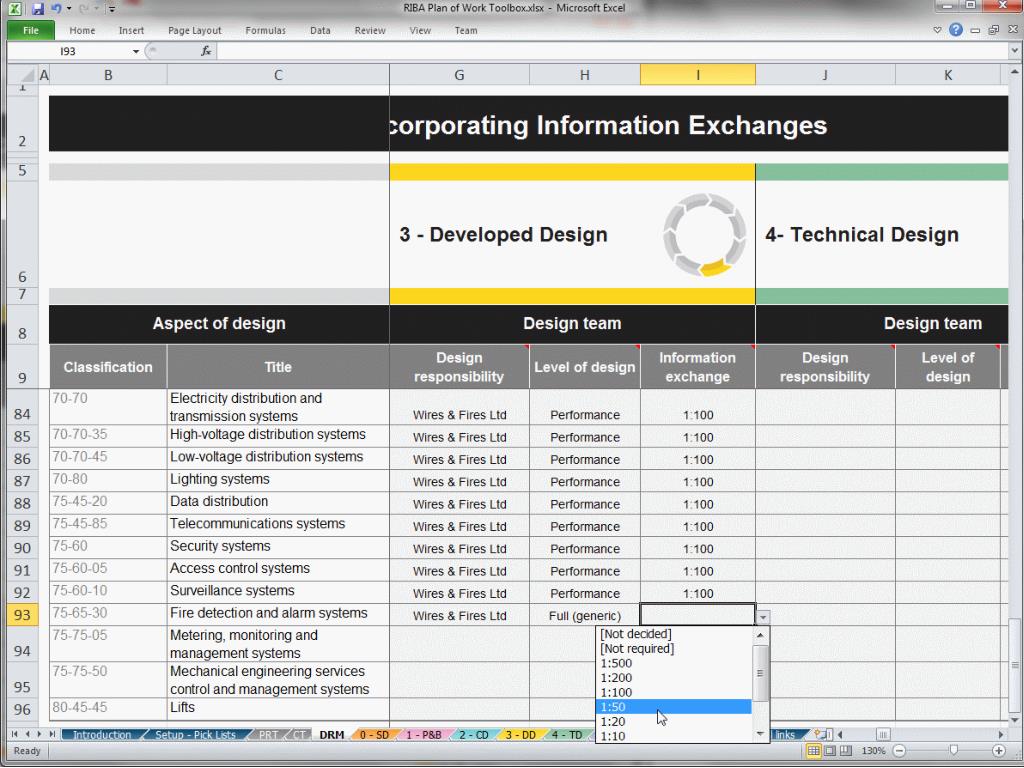Click the Insert Worksheet icon after the sheet tabs
Screen dimensions: 1024x768
(x=821, y=735)
